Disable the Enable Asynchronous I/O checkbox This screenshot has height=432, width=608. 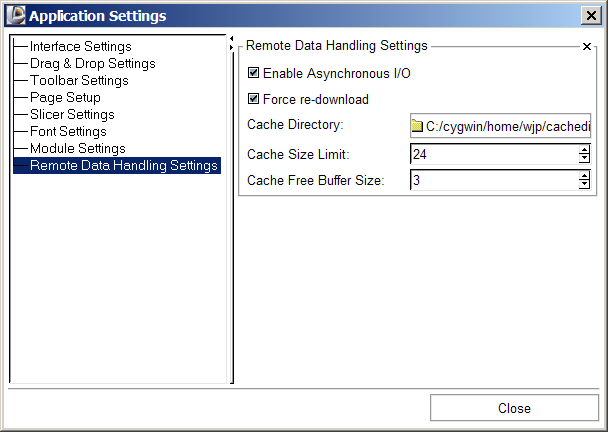(x=254, y=73)
